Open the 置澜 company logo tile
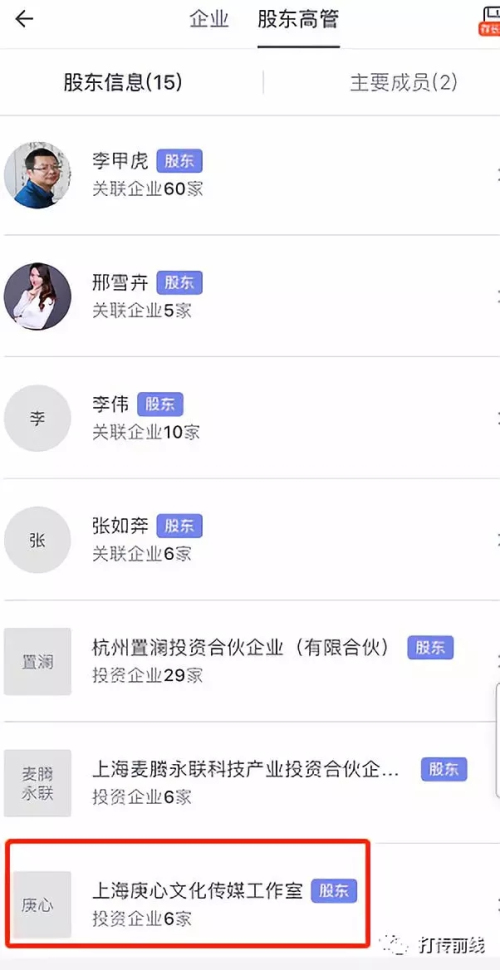 (38, 661)
